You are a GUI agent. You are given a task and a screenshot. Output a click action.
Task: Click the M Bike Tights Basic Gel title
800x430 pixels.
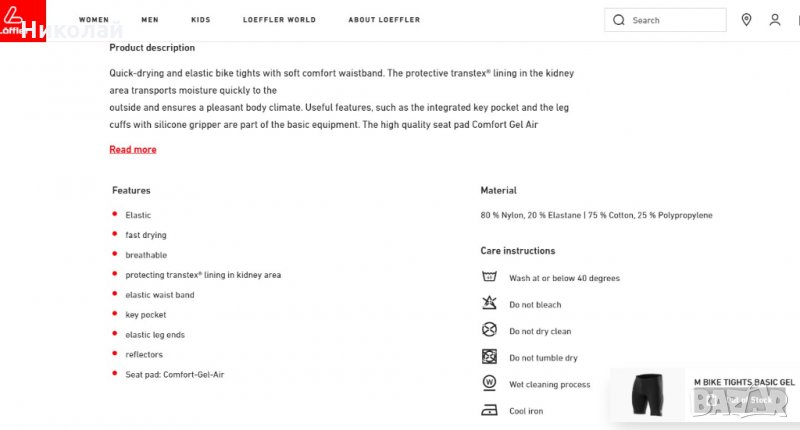coord(744,382)
